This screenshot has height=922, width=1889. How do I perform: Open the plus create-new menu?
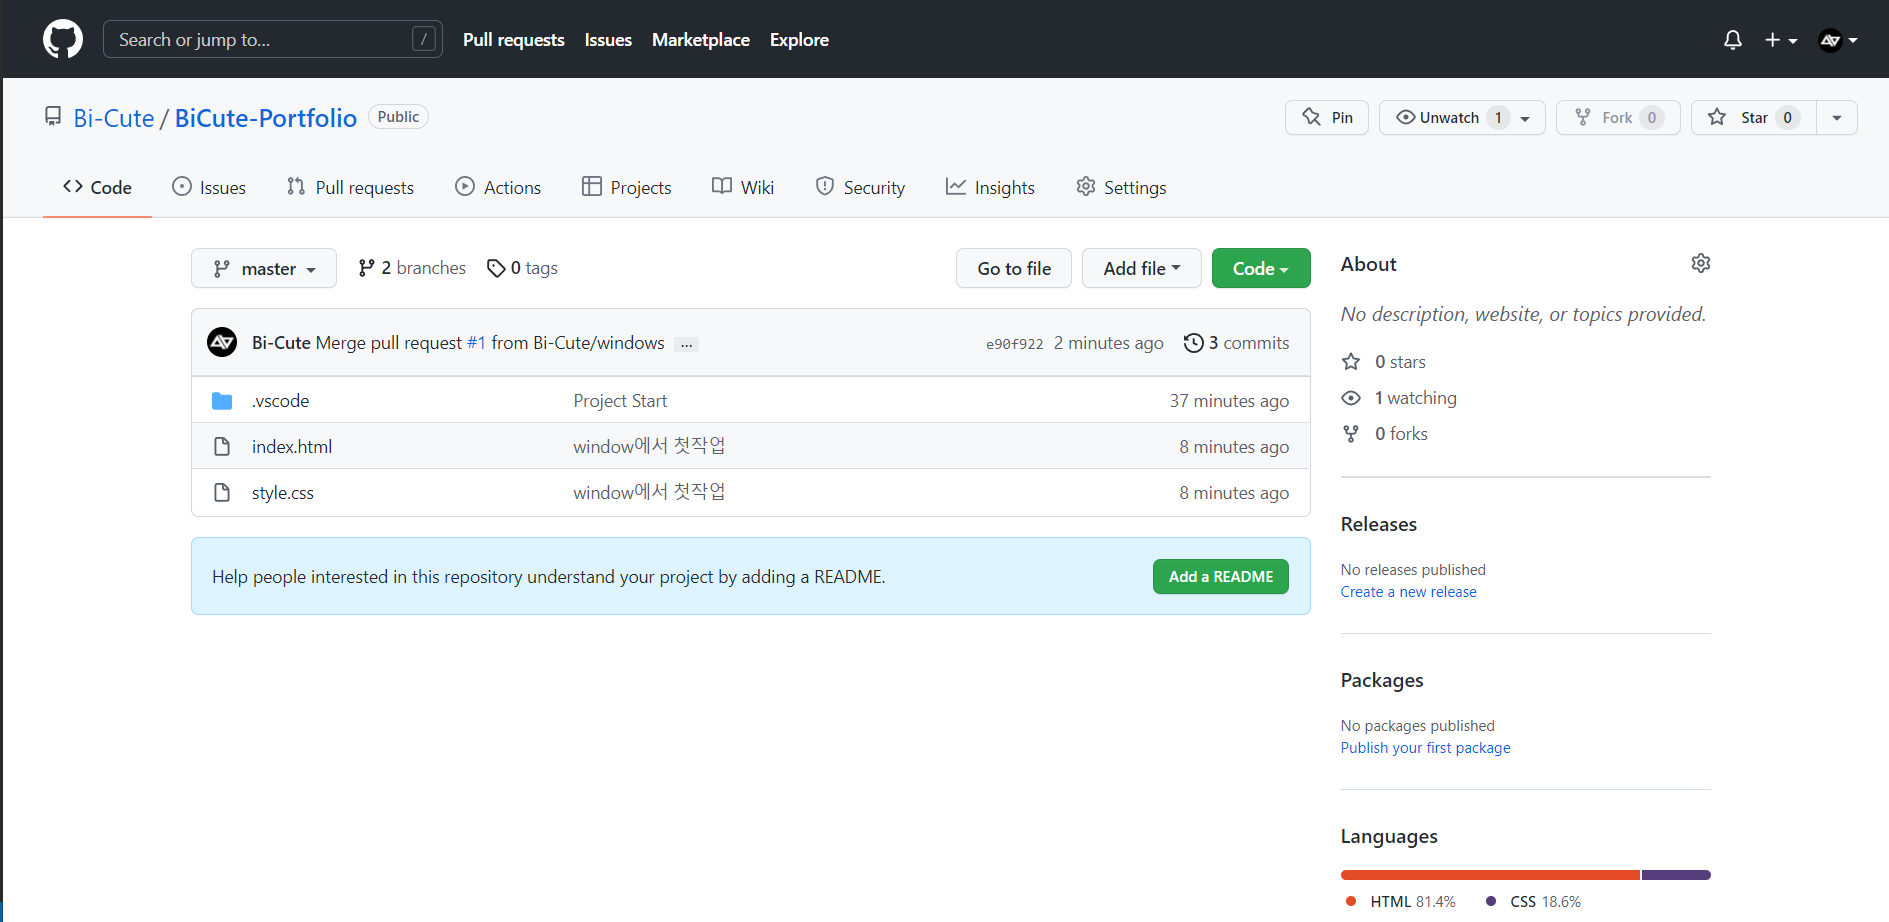[1781, 40]
